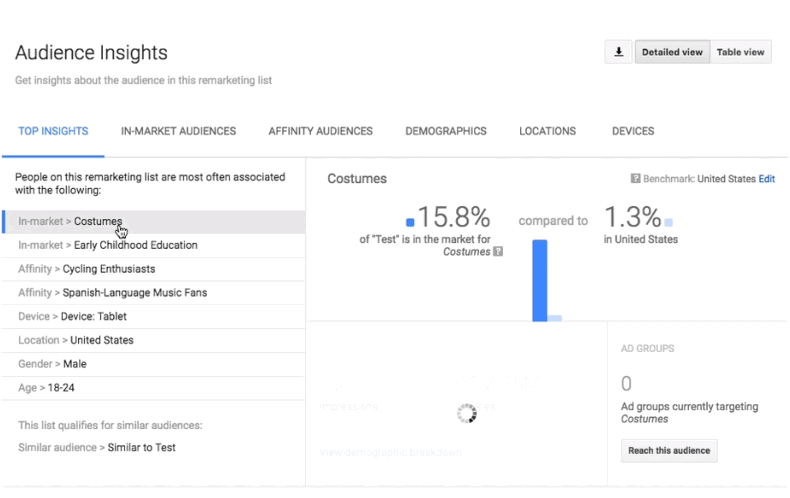Open the Benchmark help question-mark icon
Screen dimensions: 790x498
pos(635,178)
